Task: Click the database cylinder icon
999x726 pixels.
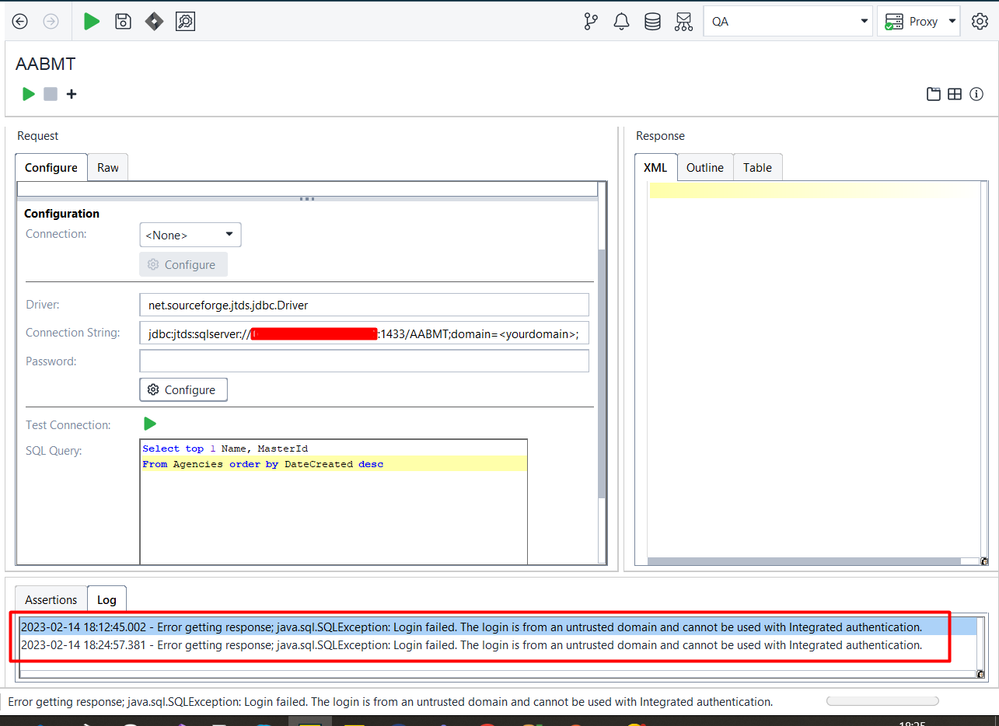Action: coord(652,22)
